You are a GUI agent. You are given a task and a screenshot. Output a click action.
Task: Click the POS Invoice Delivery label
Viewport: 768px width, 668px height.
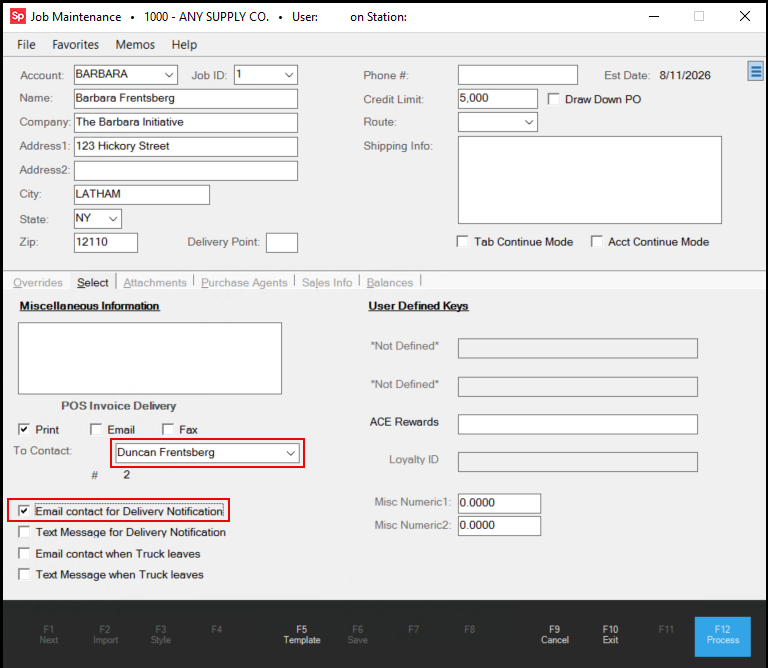pos(119,406)
